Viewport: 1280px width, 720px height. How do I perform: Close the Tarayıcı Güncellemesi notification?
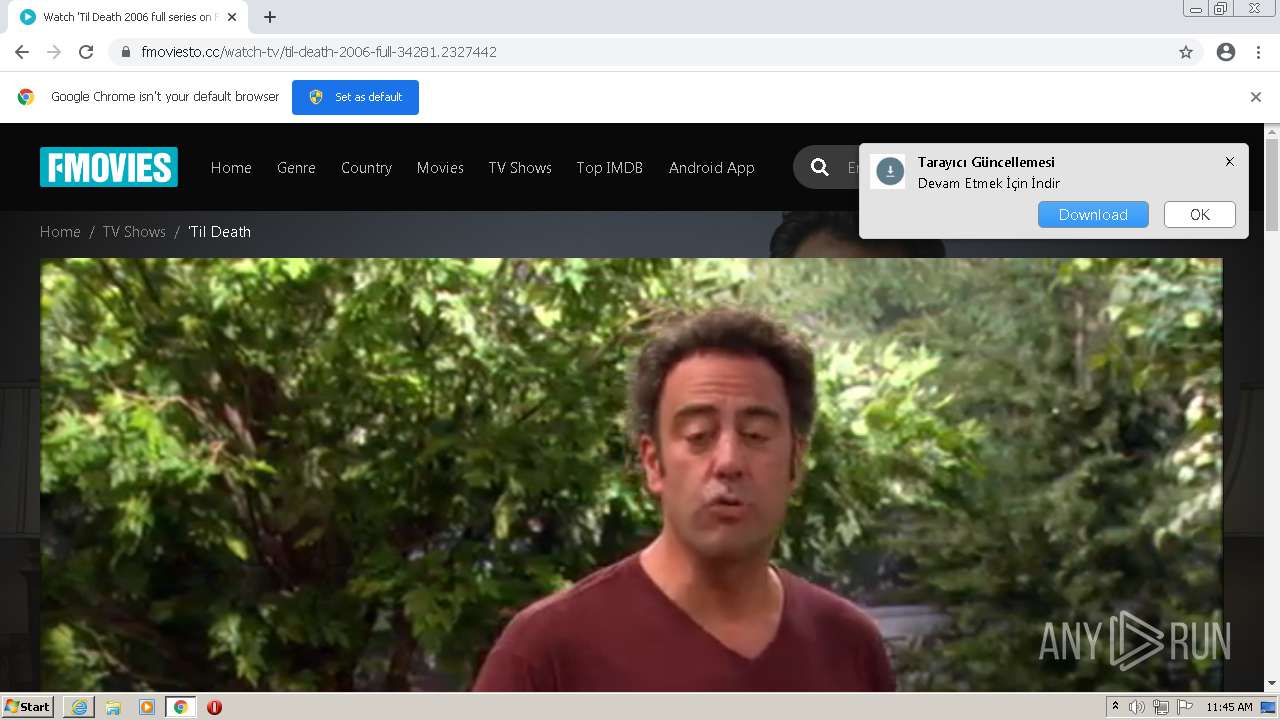[1230, 161]
